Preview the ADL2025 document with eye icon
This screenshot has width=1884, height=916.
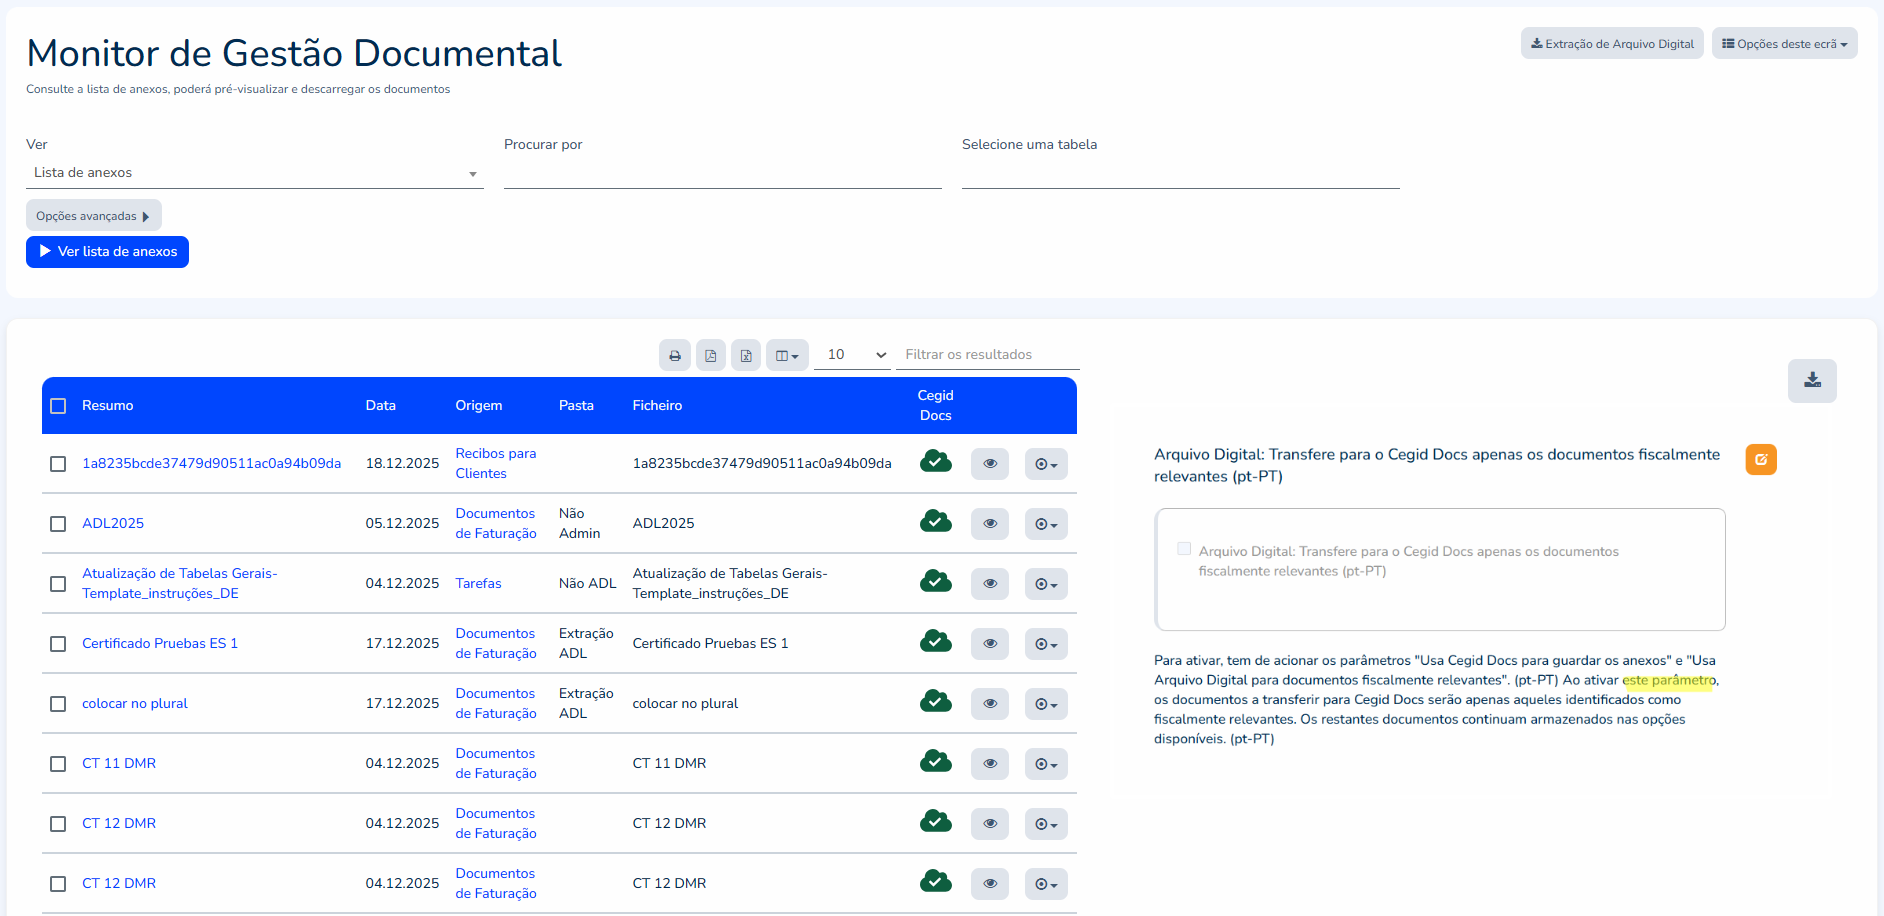[x=990, y=524]
